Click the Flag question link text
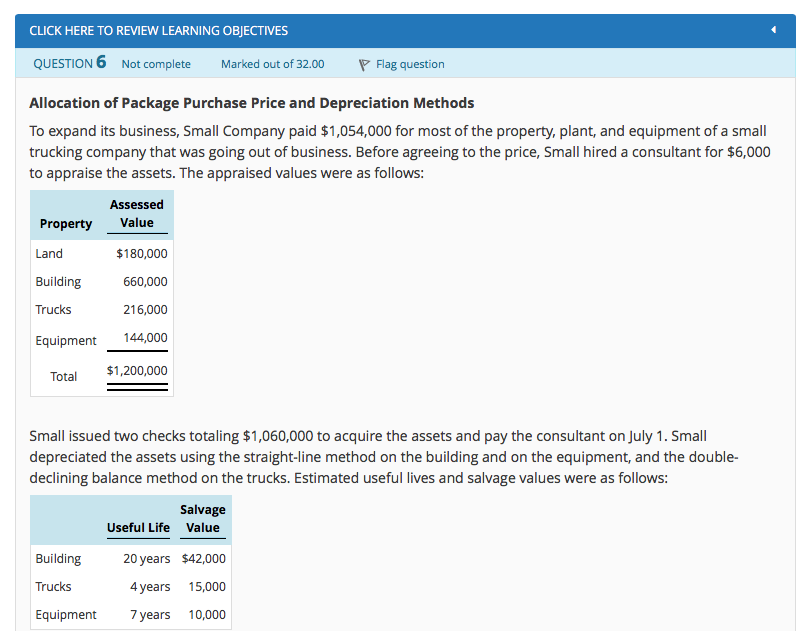This screenshot has width=804, height=631. click(410, 64)
